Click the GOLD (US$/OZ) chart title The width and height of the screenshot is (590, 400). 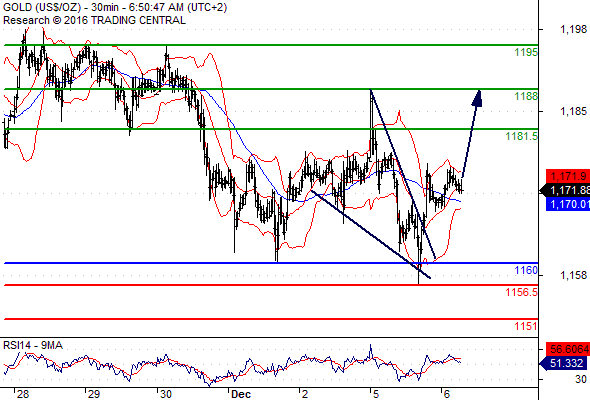coord(42,7)
